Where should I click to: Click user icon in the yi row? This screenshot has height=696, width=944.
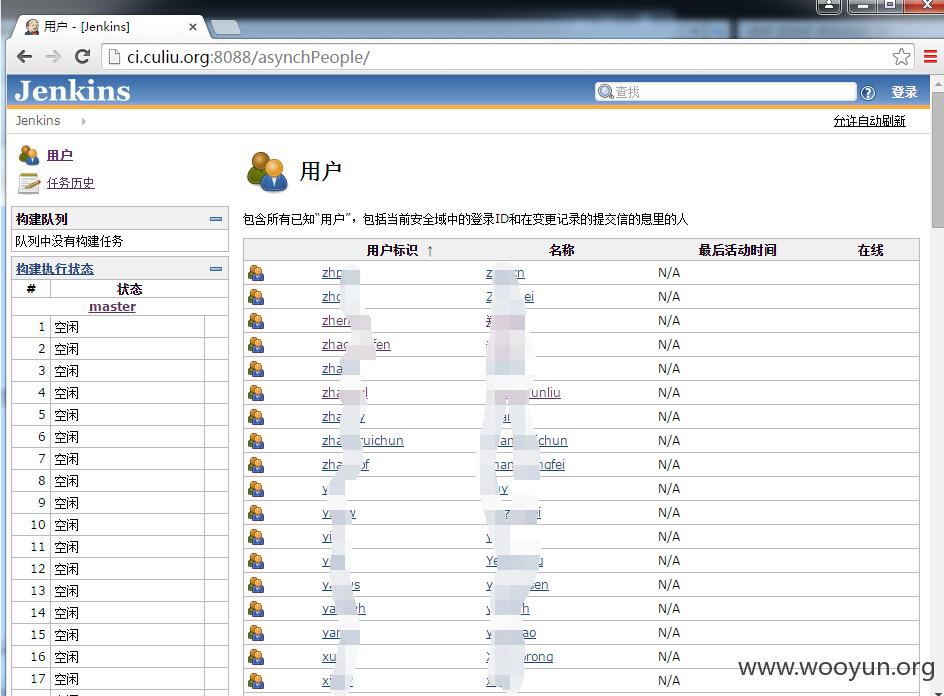[x=256, y=537]
